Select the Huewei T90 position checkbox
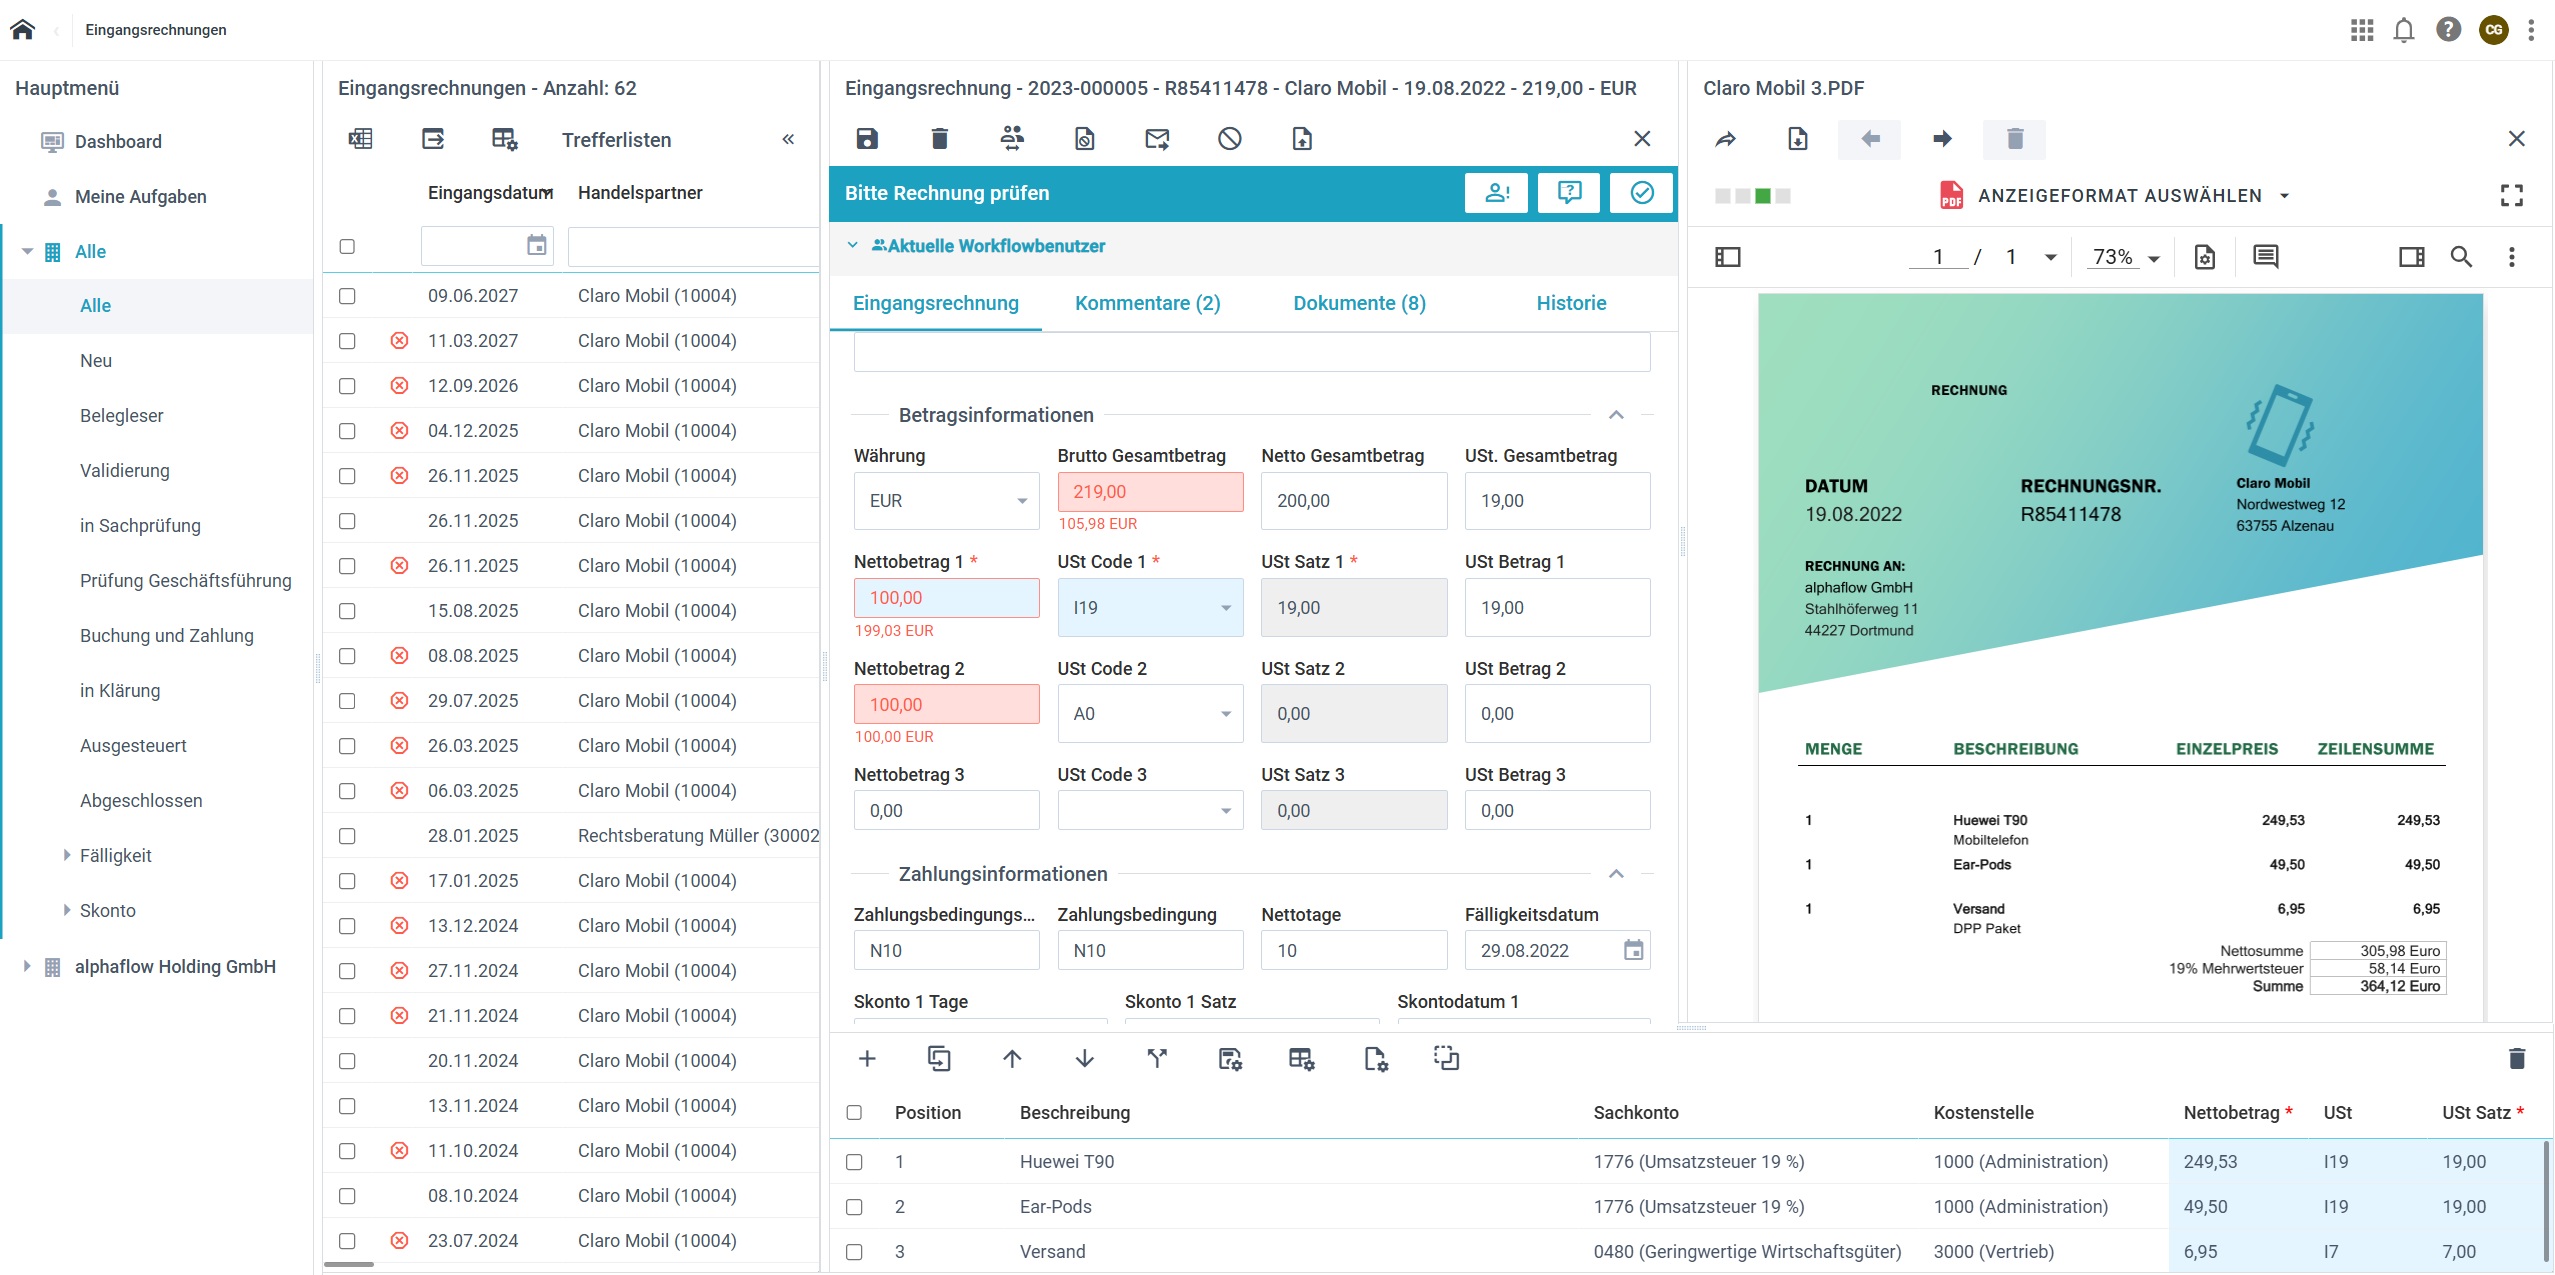Viewport: 2555px width, 1275px height. tap(854, 1162)
